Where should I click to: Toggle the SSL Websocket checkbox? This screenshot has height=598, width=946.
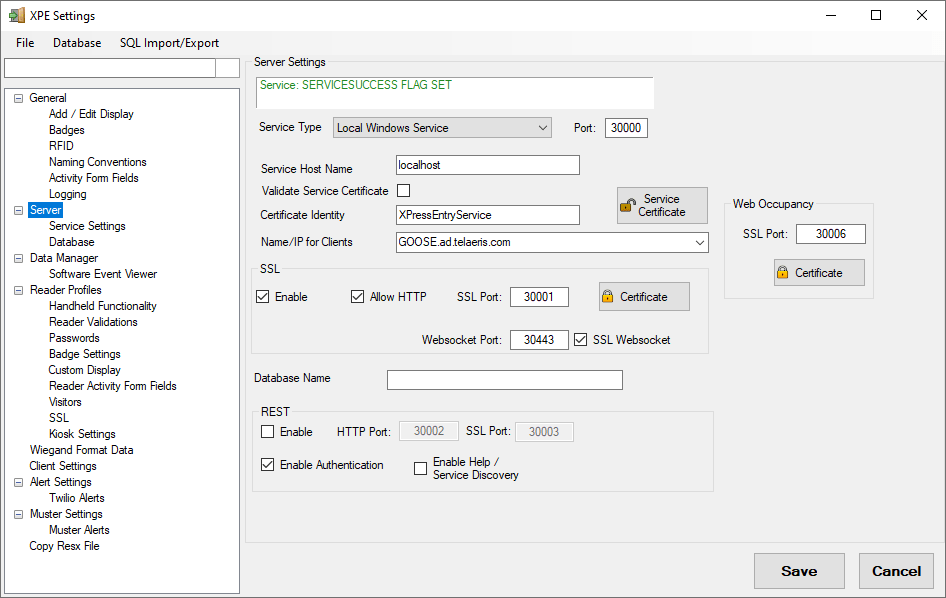click(x=580, y=340)
